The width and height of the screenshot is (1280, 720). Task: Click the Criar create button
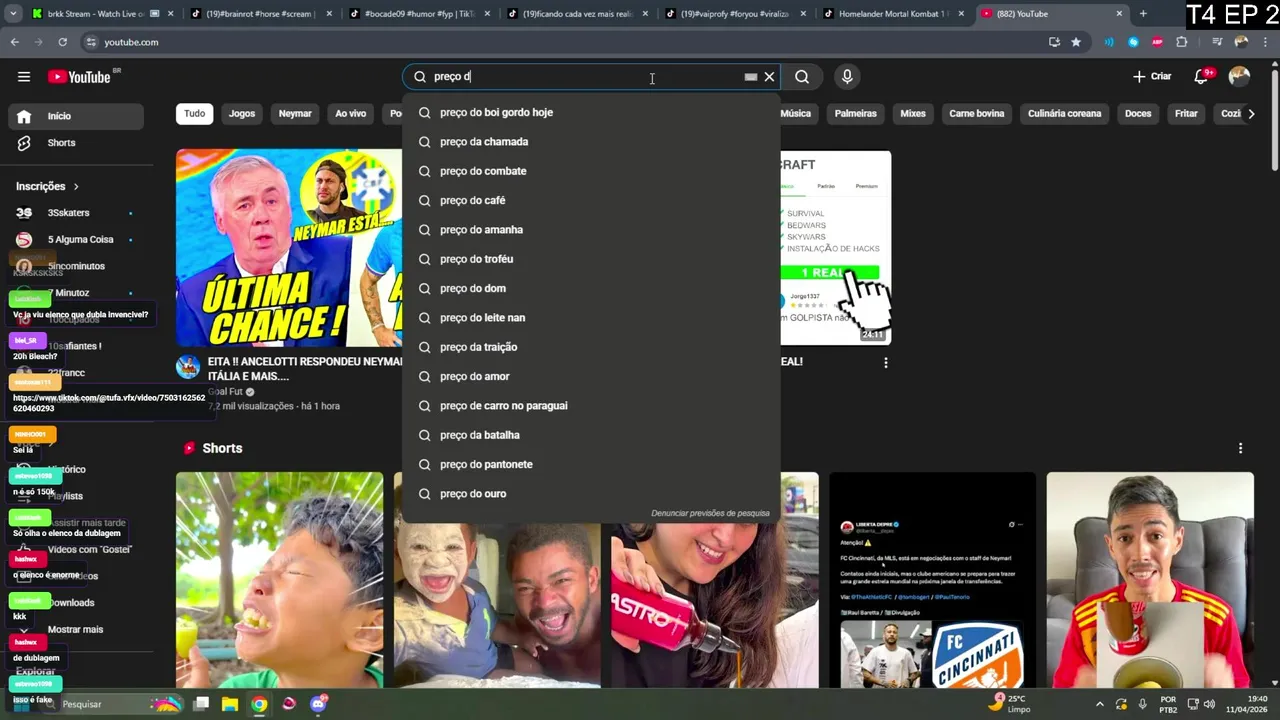[1152, 77]
